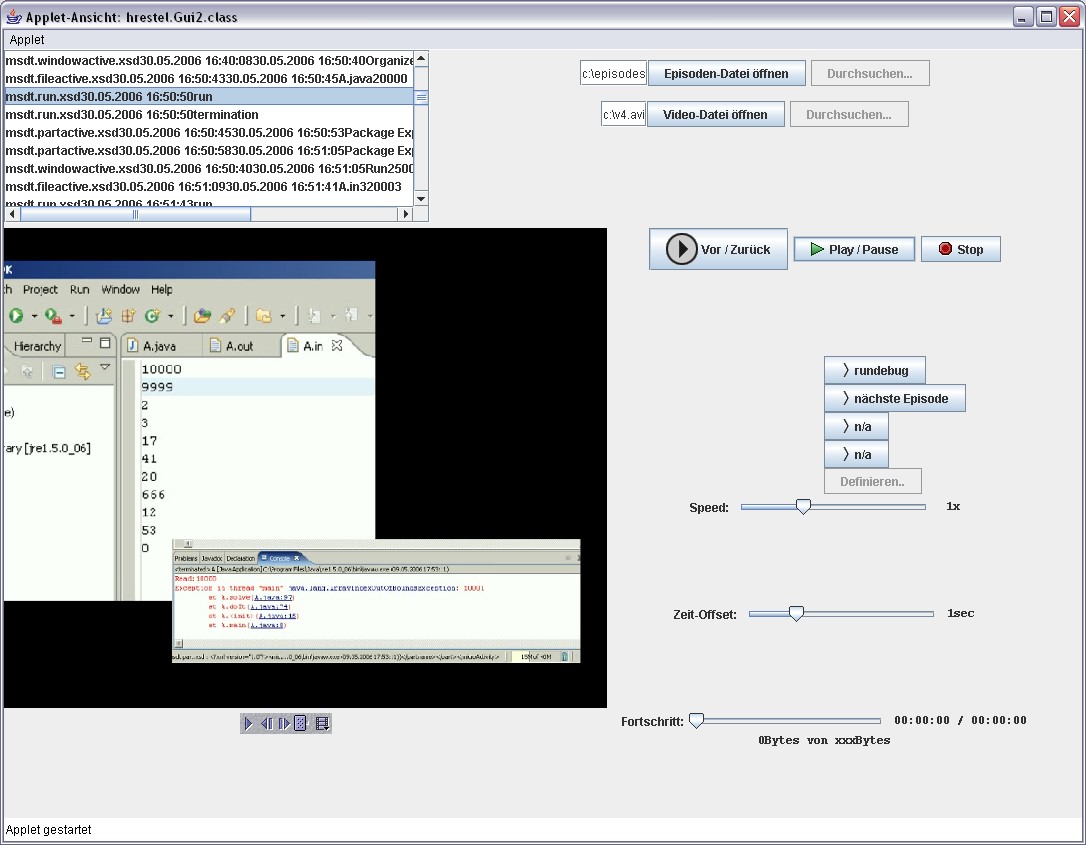Click the small play icon below the video
Image resolution: width=1086 pixels, height=845 pixels.
[248, 723]
